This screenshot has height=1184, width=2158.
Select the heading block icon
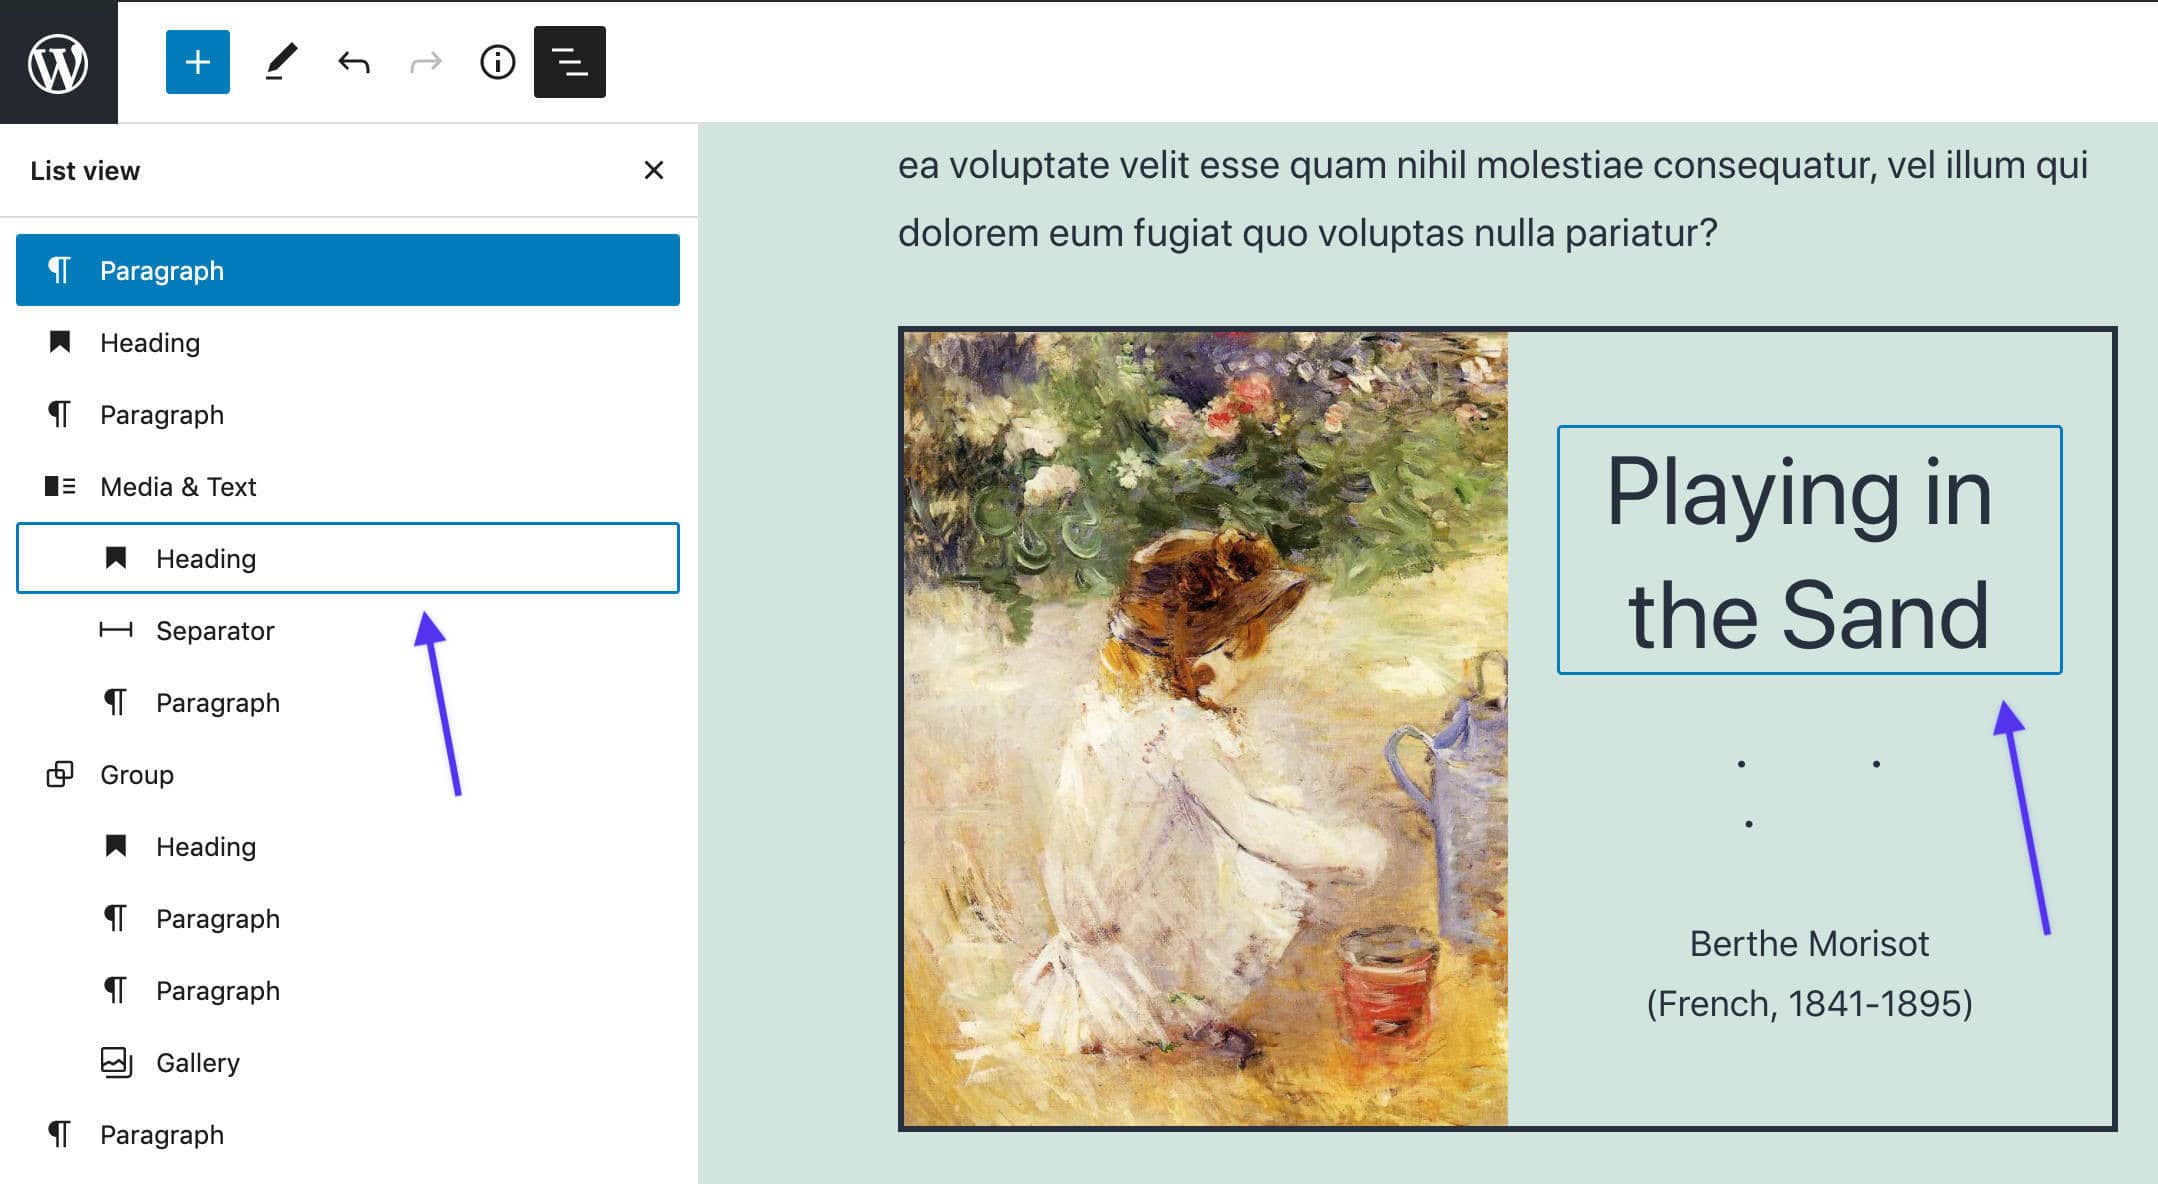coord(117,557)
